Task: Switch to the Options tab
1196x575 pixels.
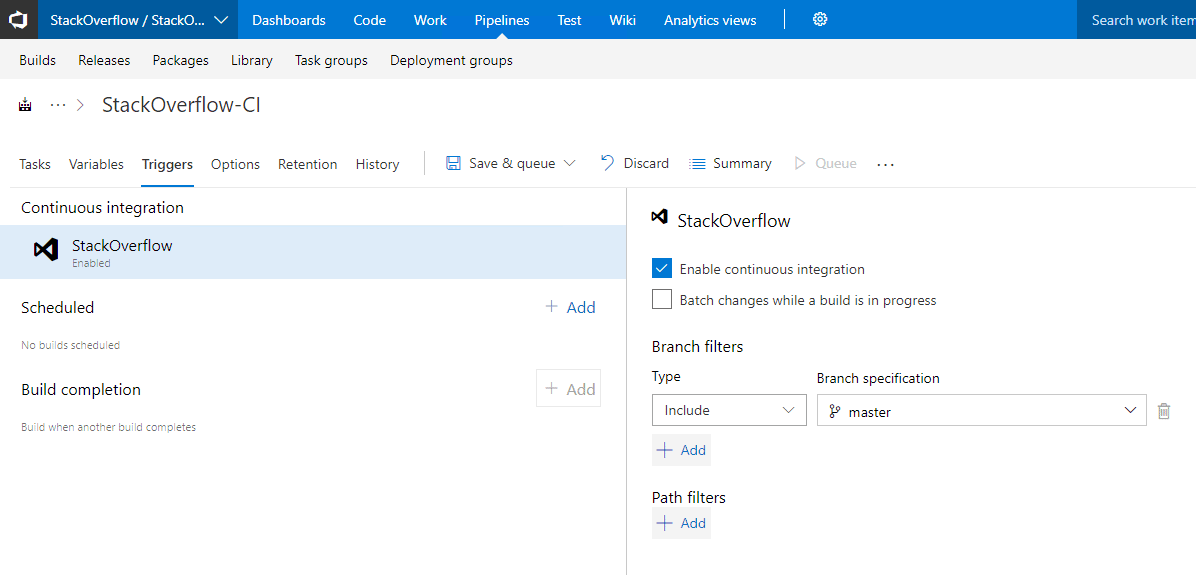Action: pos(236,164)
